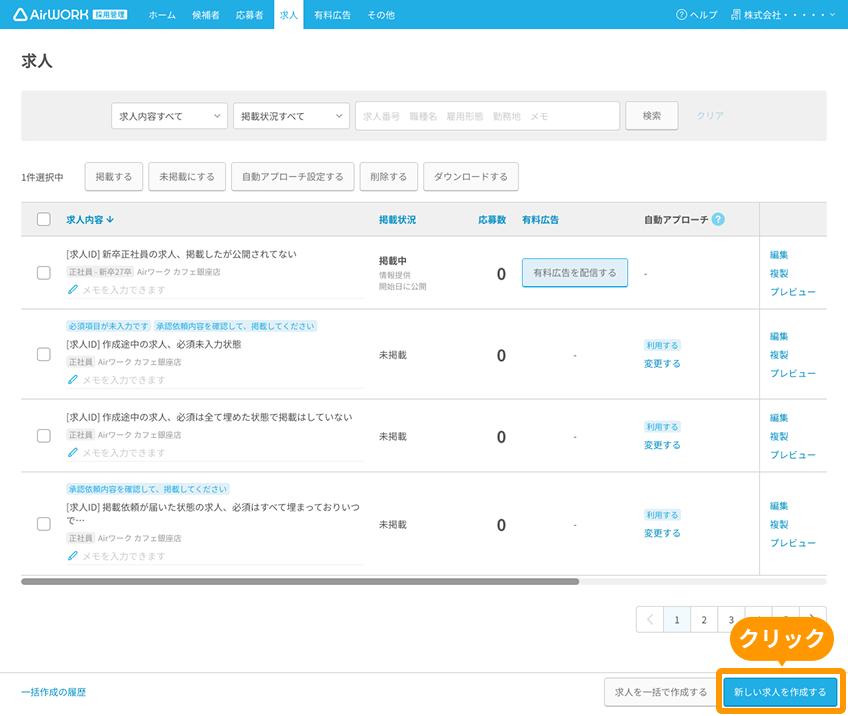Image resolution: width=848 pixels, height=716 pixels.
Task: Click 変更する for 掲載依頼が届いた状態 row
Action: click(662, 533)
